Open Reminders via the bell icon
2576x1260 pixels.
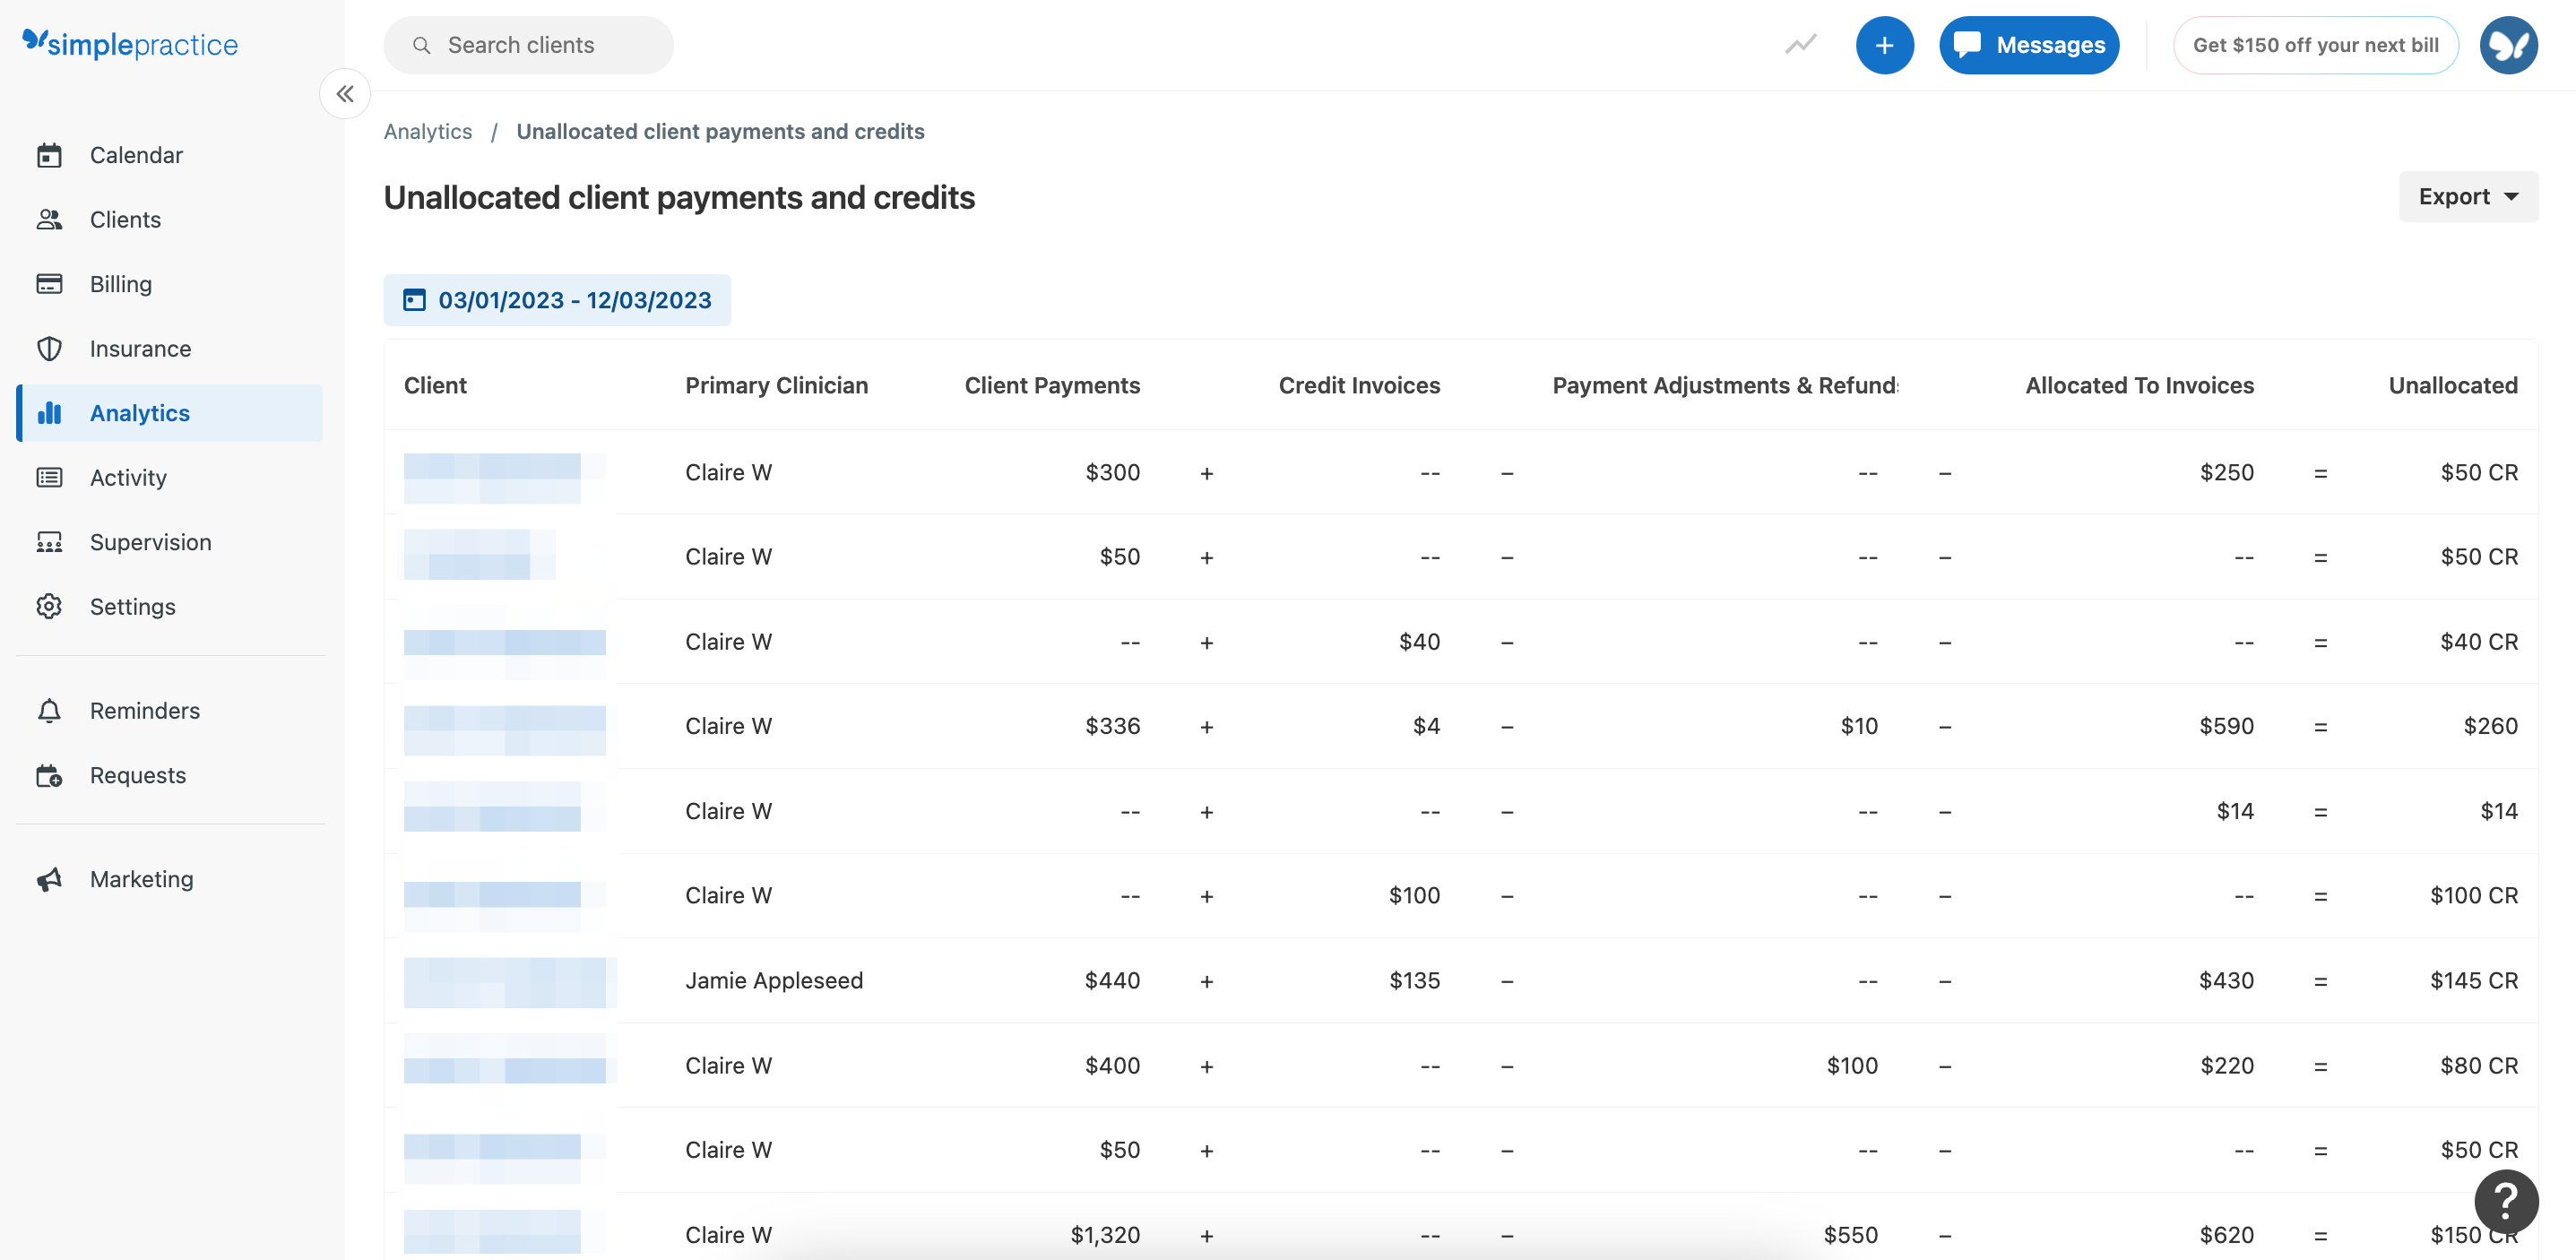50,710
